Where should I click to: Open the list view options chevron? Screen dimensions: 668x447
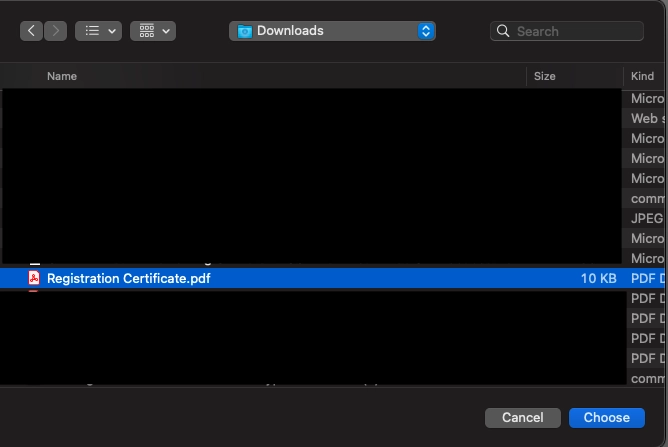coord(112,31)
